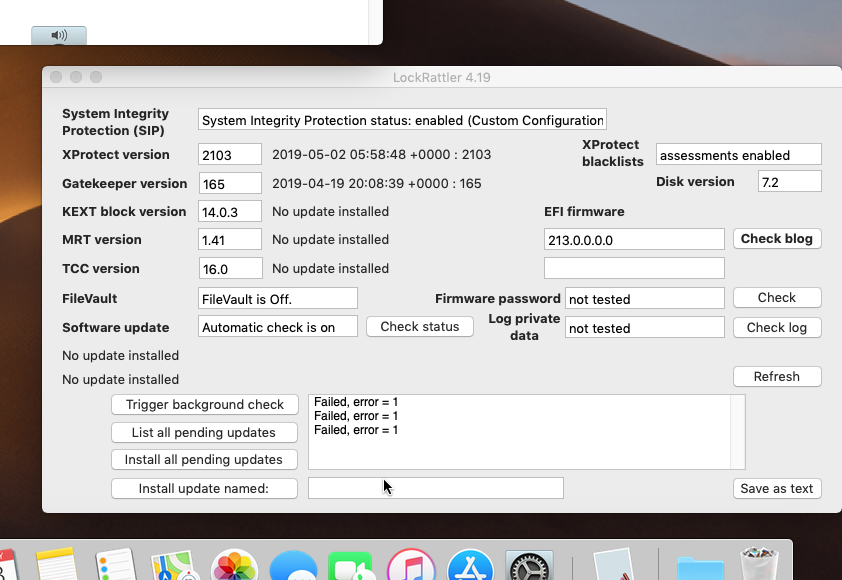This screenshot has height=580, width=842.
Task: Open the blue folder in the Dock
Action: tap(700, 568)
